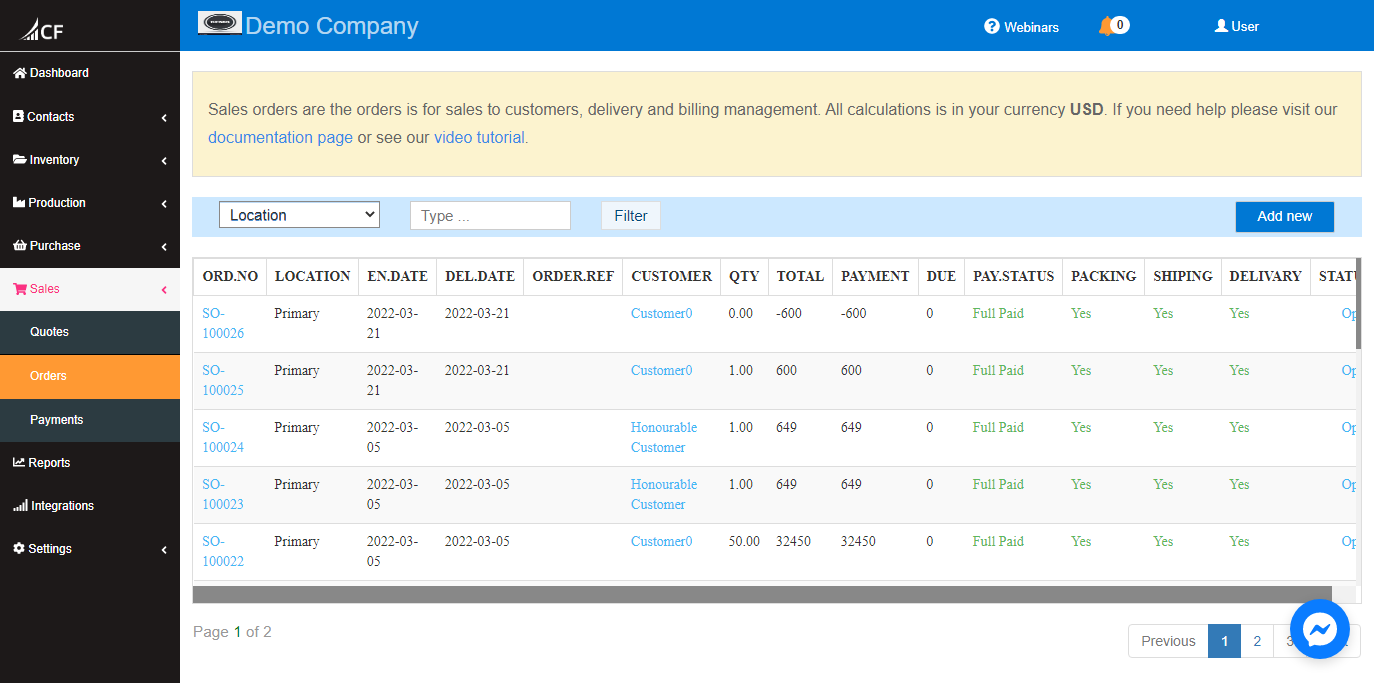The width and height of the screenshot is (1374, 683).
Task: Open the Location dropdown filter
Action: click(299, 215)
